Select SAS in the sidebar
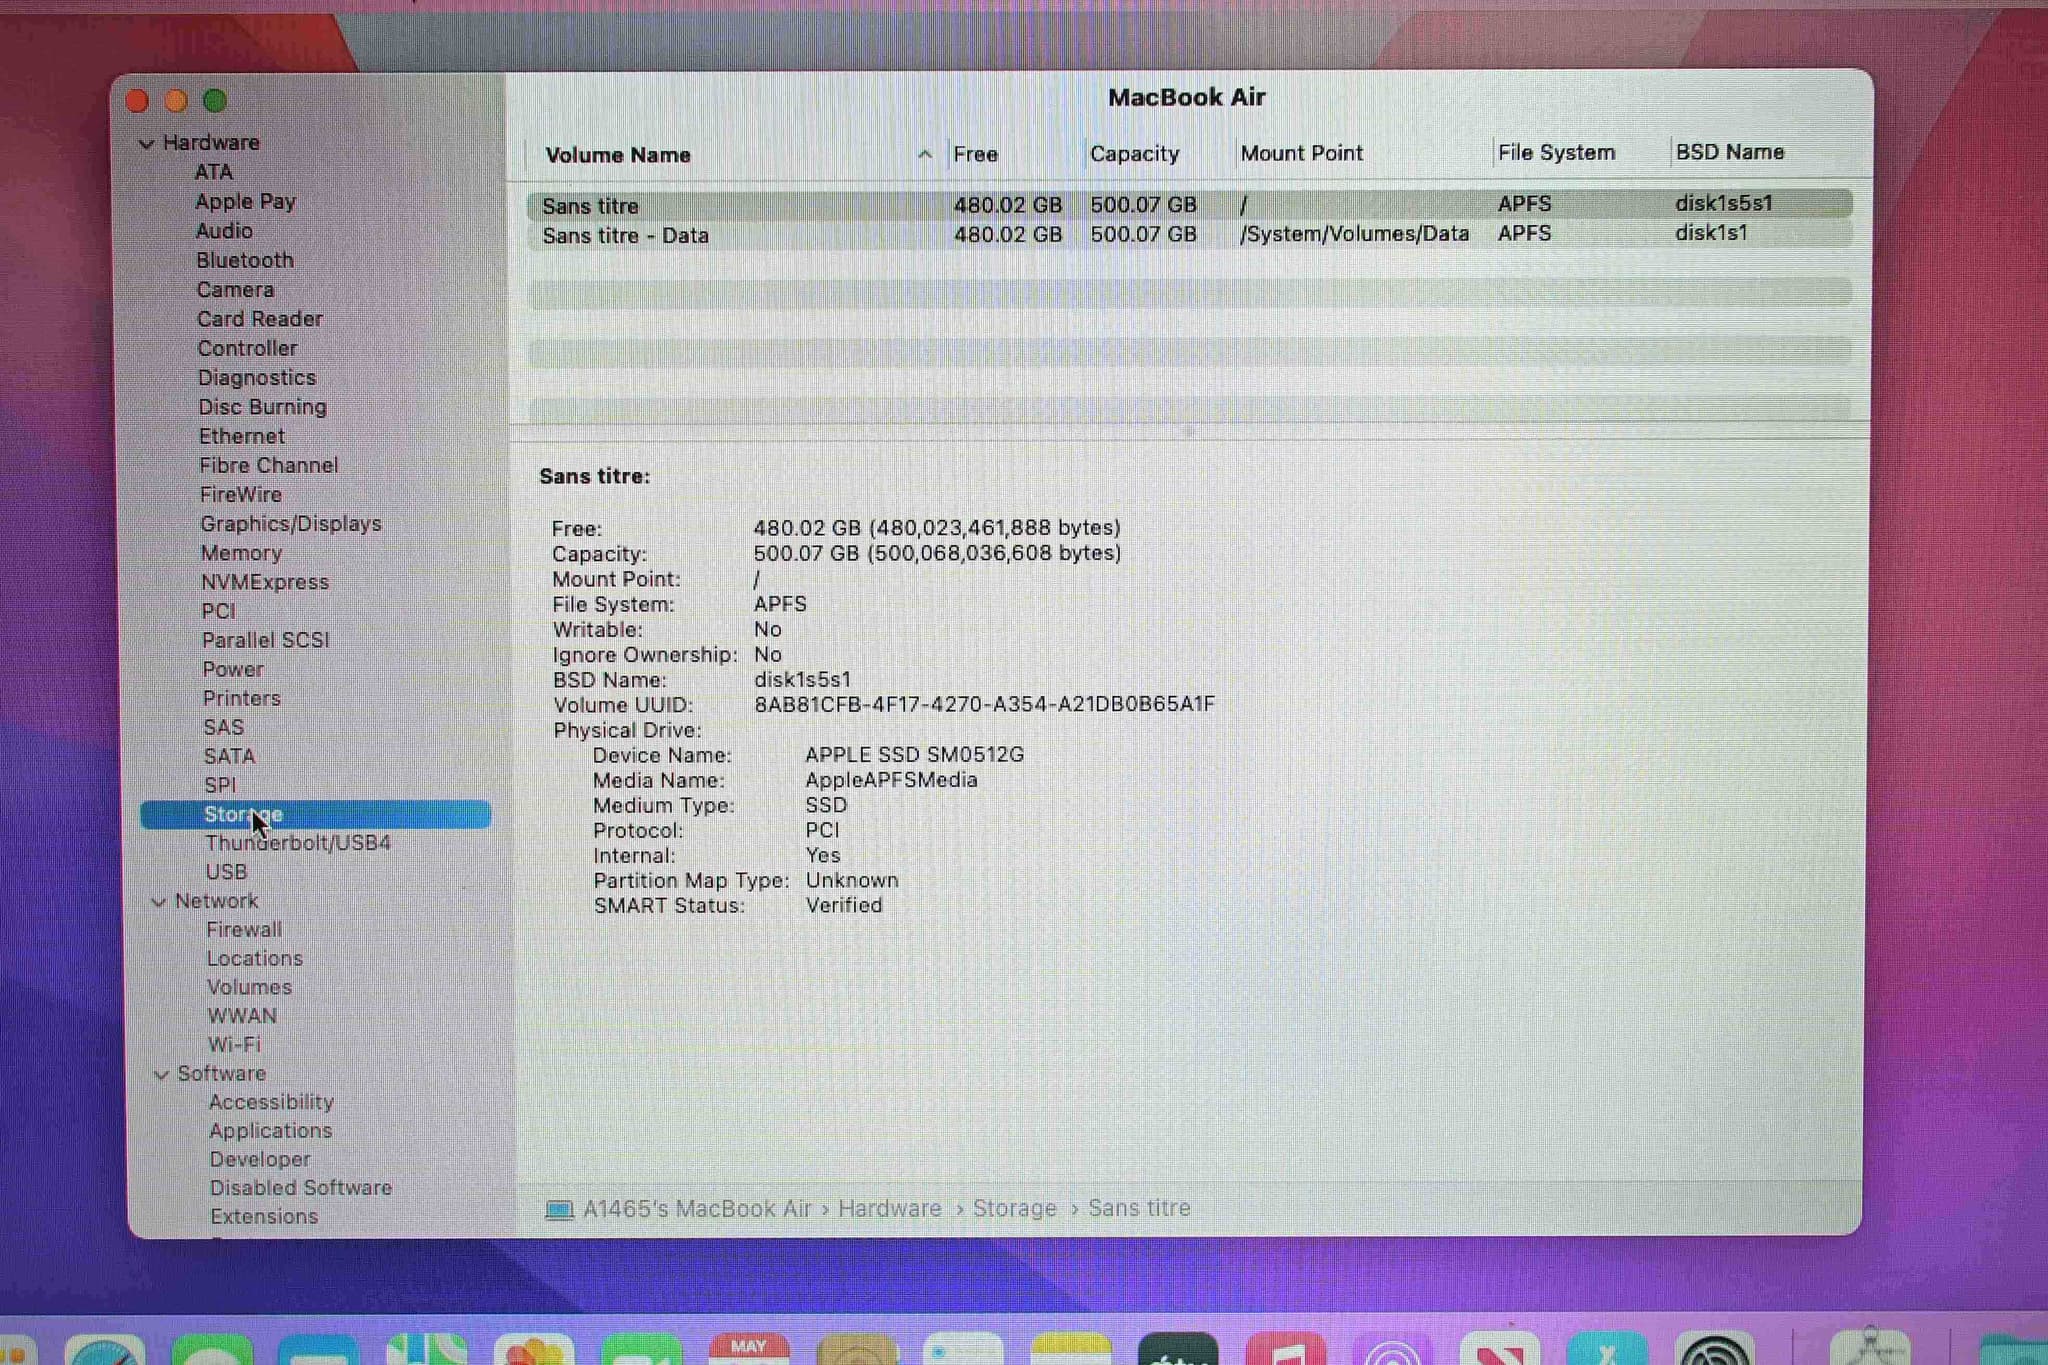 [x=224, y=727]
